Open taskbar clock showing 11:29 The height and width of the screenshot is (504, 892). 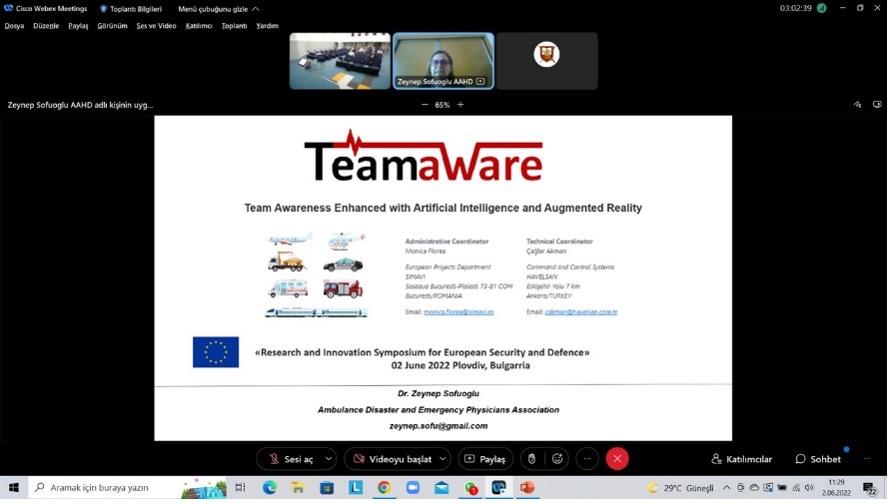[836, 488]
